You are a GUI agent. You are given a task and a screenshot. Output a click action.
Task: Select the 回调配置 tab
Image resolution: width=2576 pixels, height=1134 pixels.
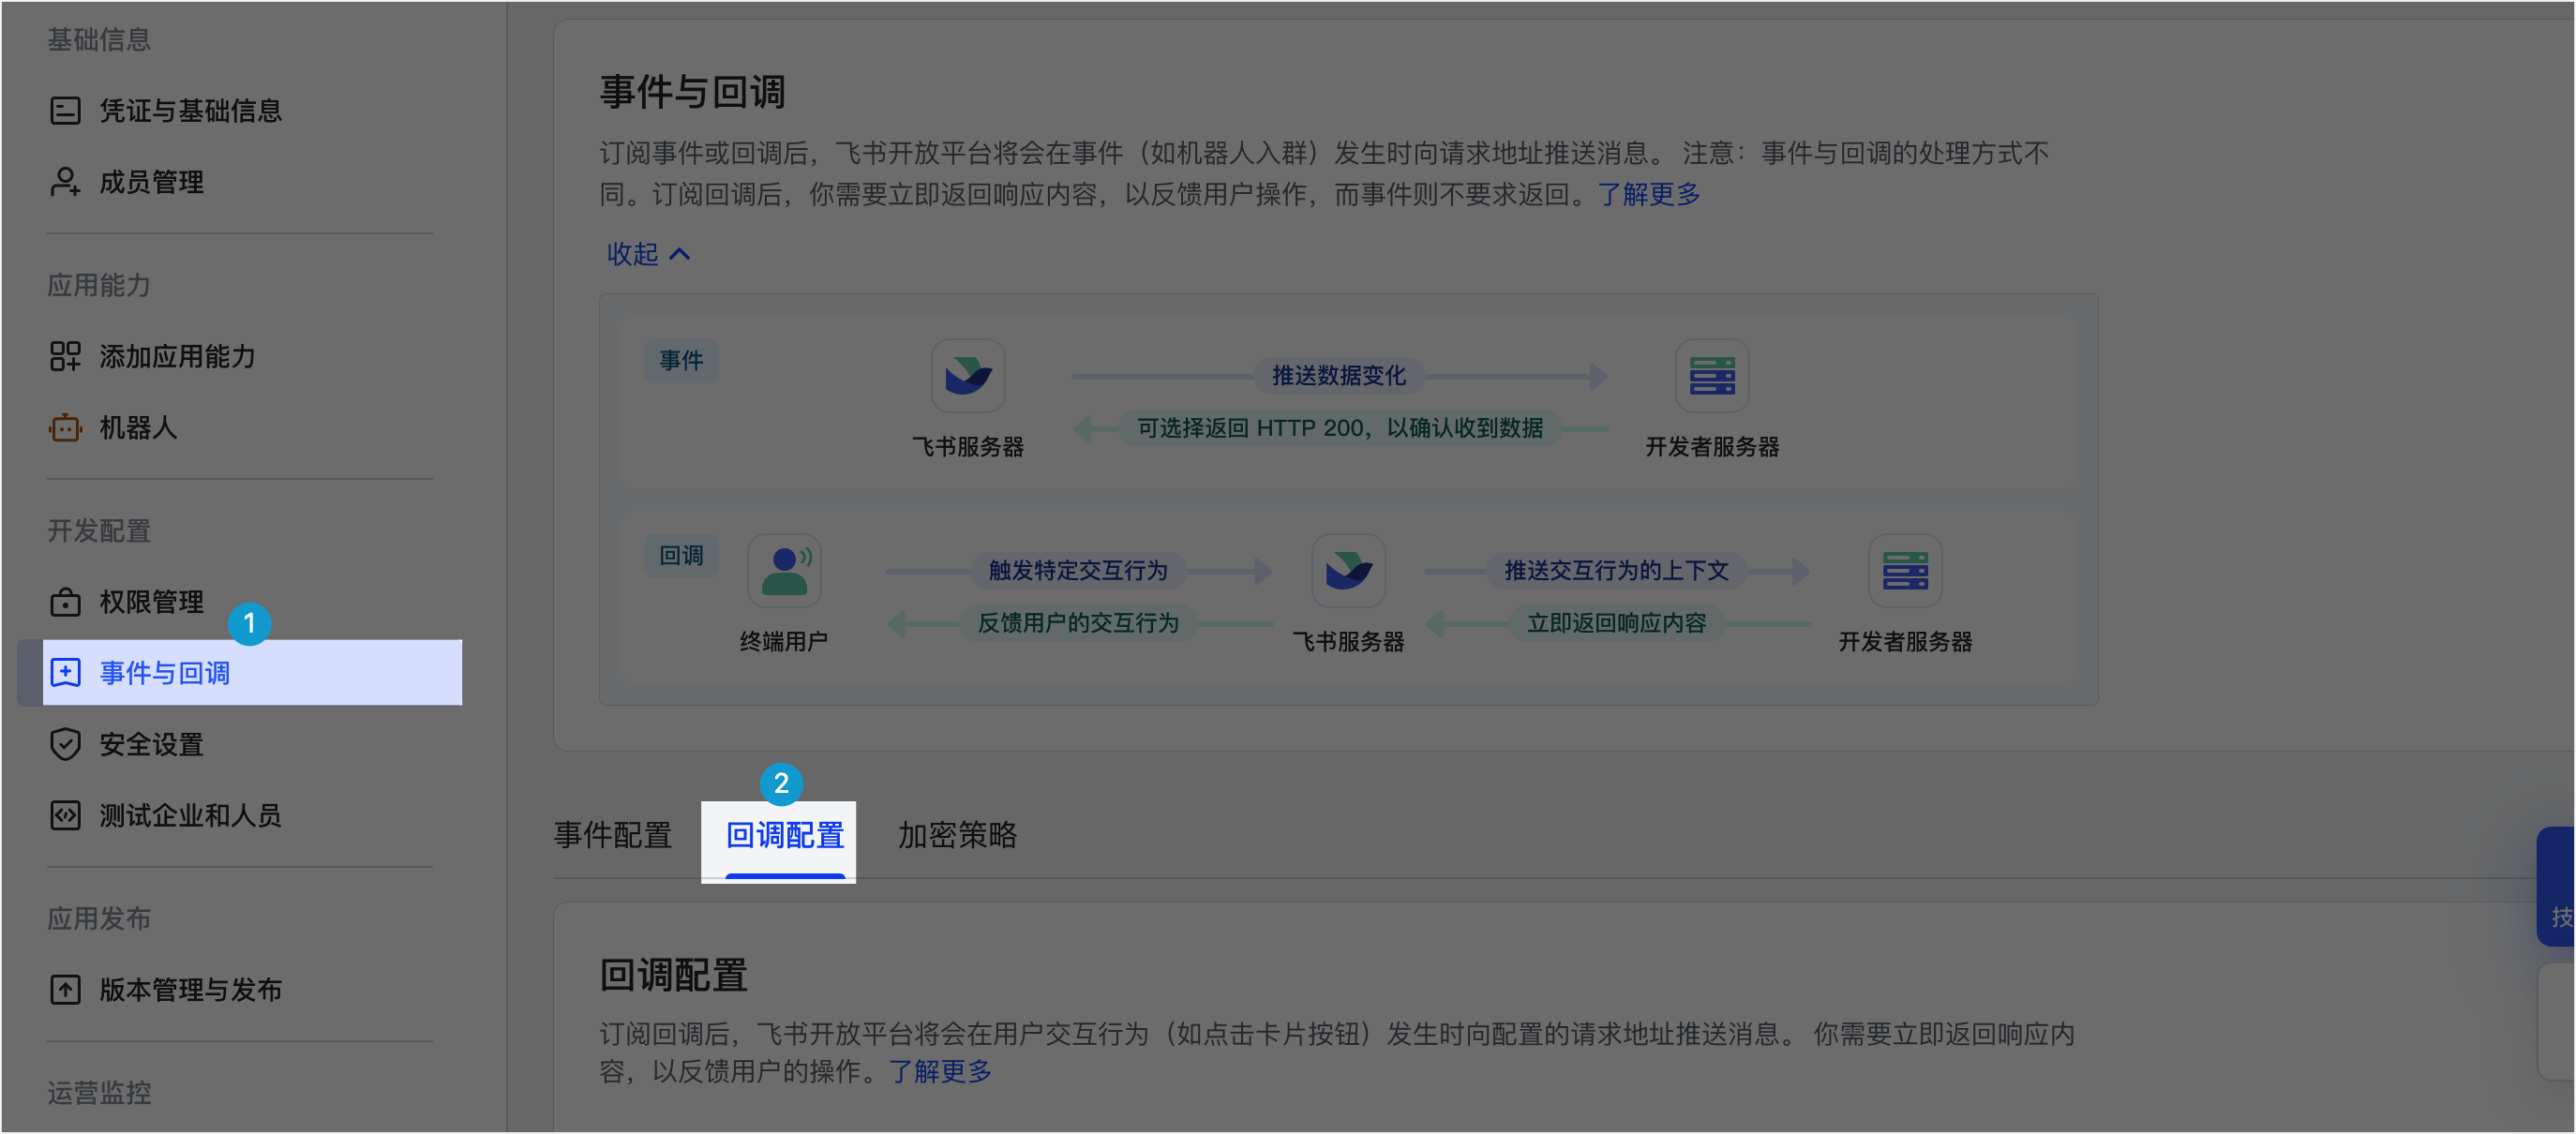pos(784,835)
